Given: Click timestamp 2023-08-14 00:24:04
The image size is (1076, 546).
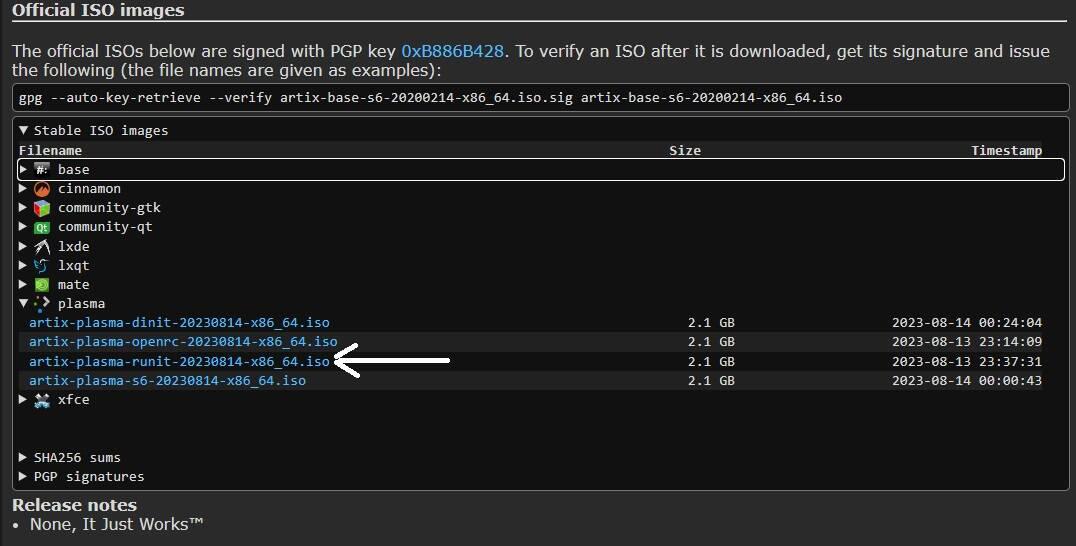Looking at the screenshot, I should coord(967,322).
